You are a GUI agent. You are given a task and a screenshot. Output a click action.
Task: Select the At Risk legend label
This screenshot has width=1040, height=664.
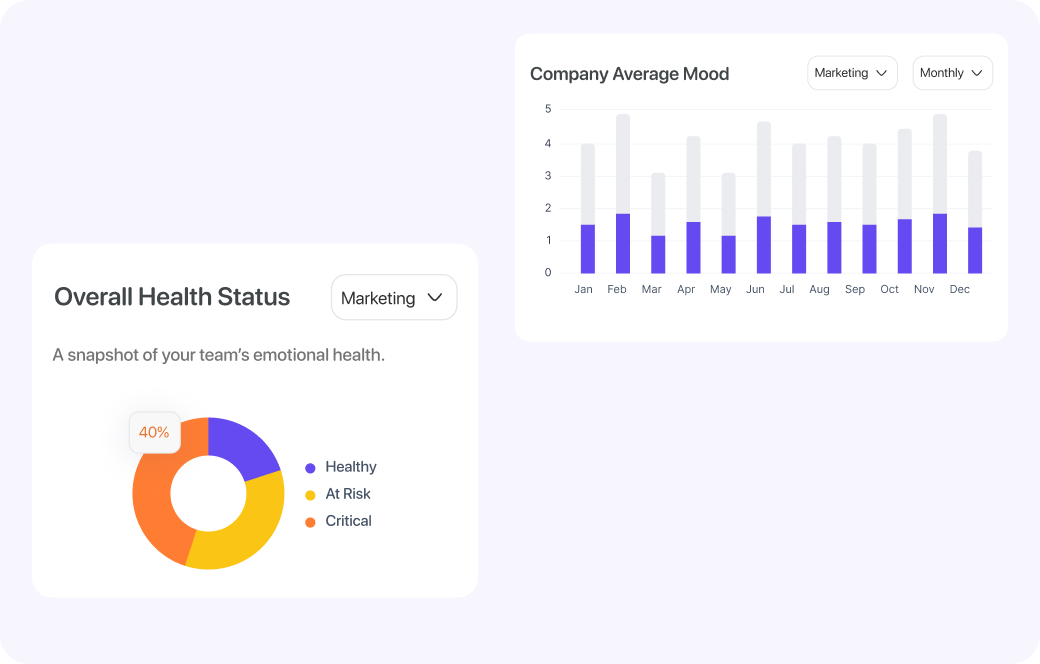coord(348,494)
